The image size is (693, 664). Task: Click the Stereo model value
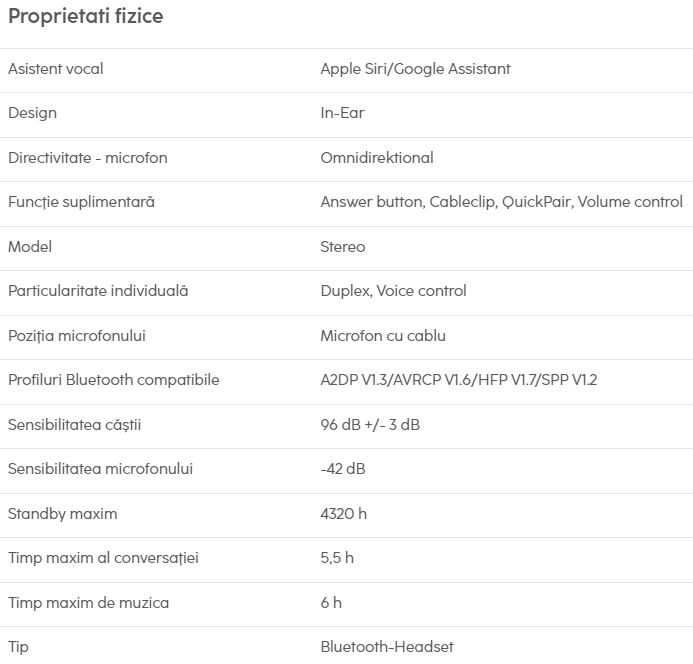tap(343, 247)
